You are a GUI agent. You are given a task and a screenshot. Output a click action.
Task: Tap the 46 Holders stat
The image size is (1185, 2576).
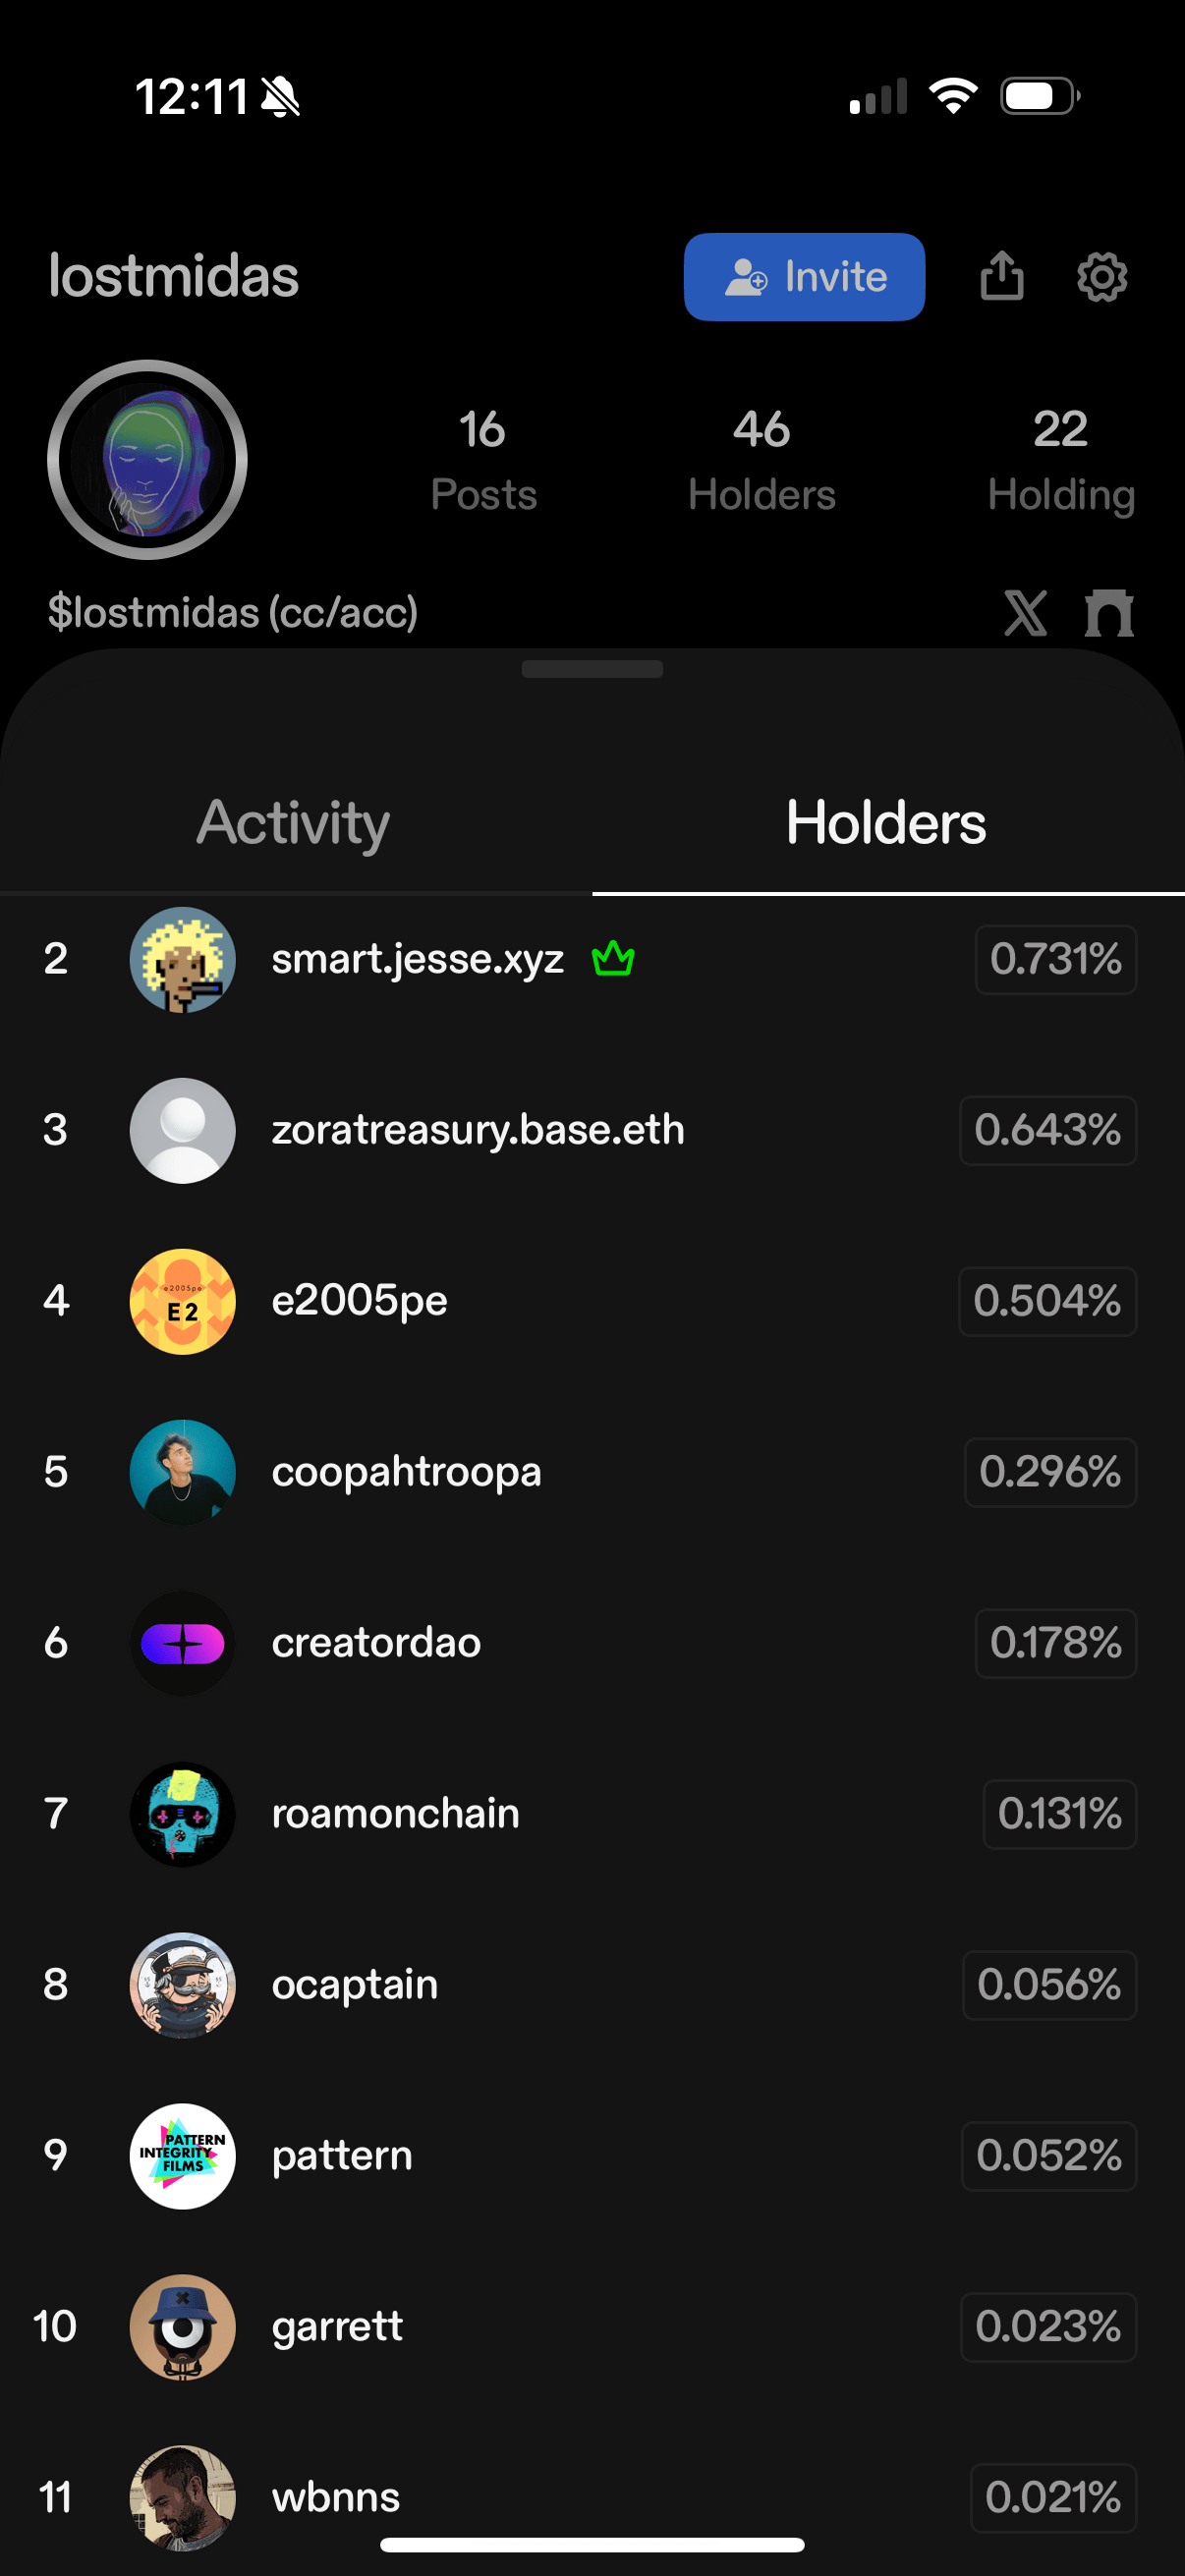[761, 460]
